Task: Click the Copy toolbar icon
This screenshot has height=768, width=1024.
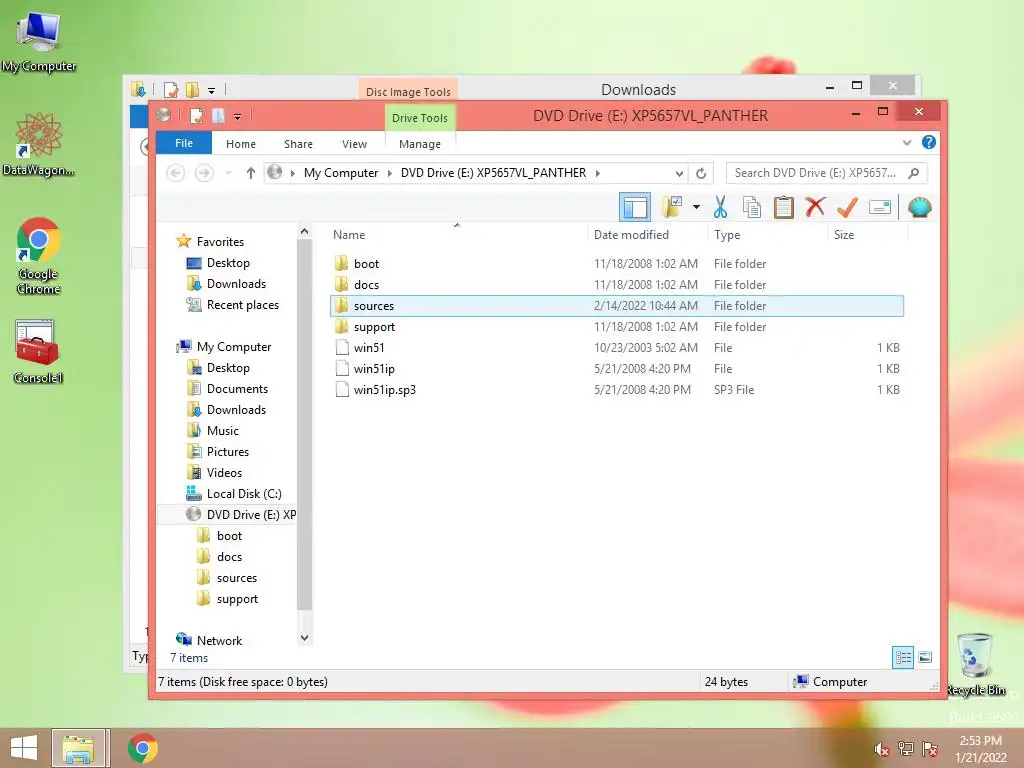Action: click(752, 208)
